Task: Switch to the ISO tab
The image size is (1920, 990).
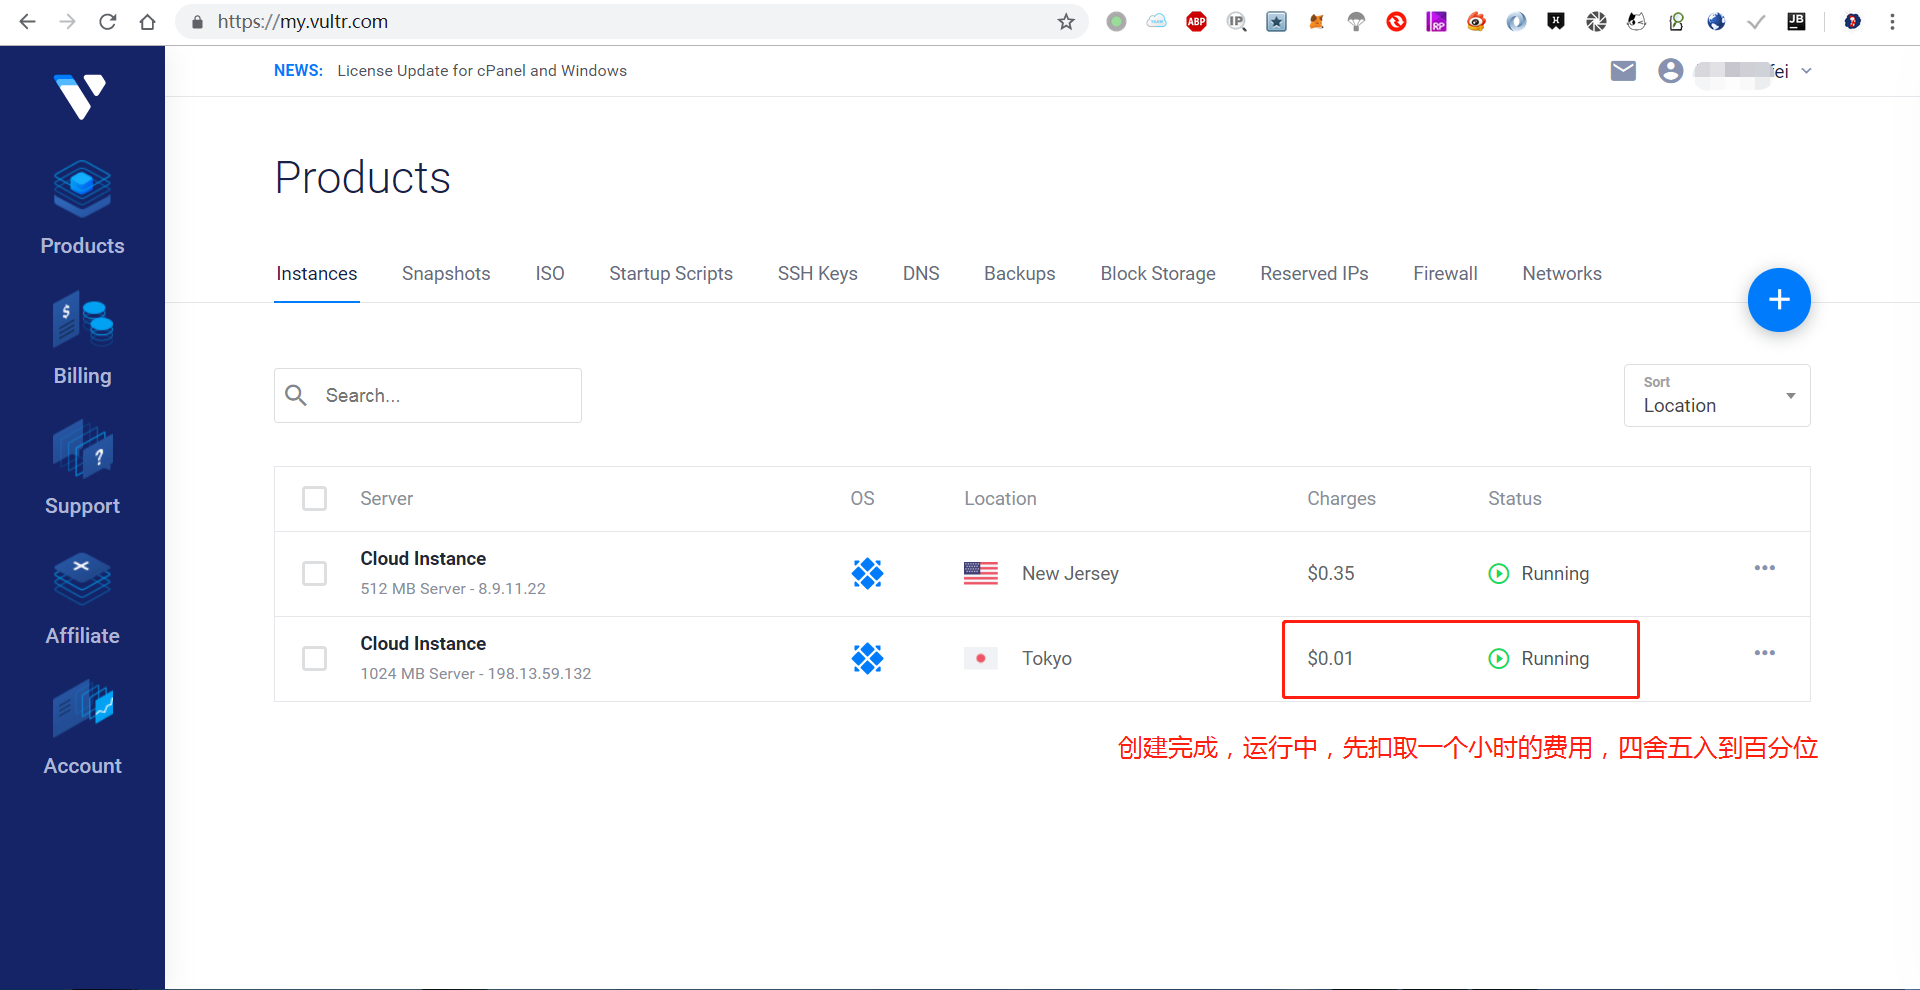Action: [x=550, y=274]
